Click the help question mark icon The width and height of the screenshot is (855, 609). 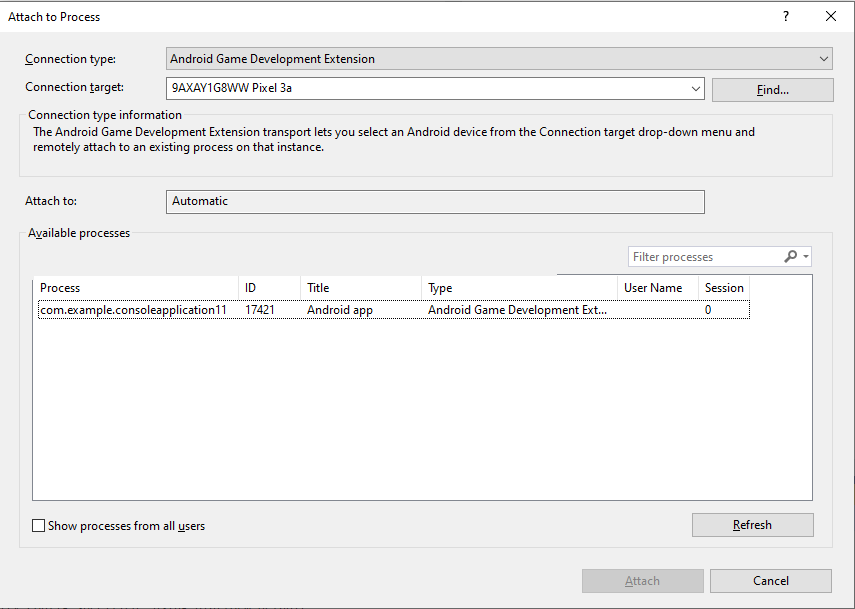(x=786, y=16)
